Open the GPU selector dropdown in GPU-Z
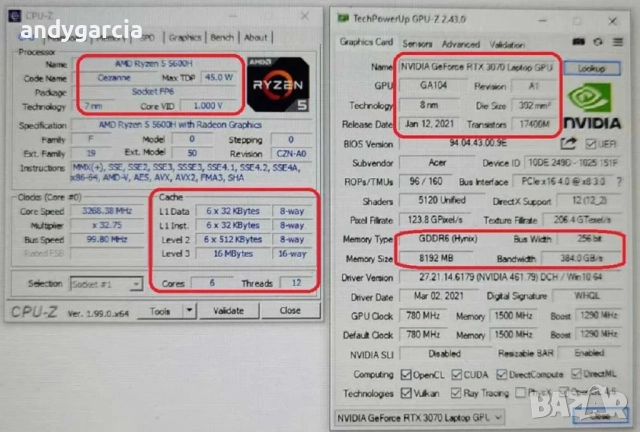 pos(419,418)
